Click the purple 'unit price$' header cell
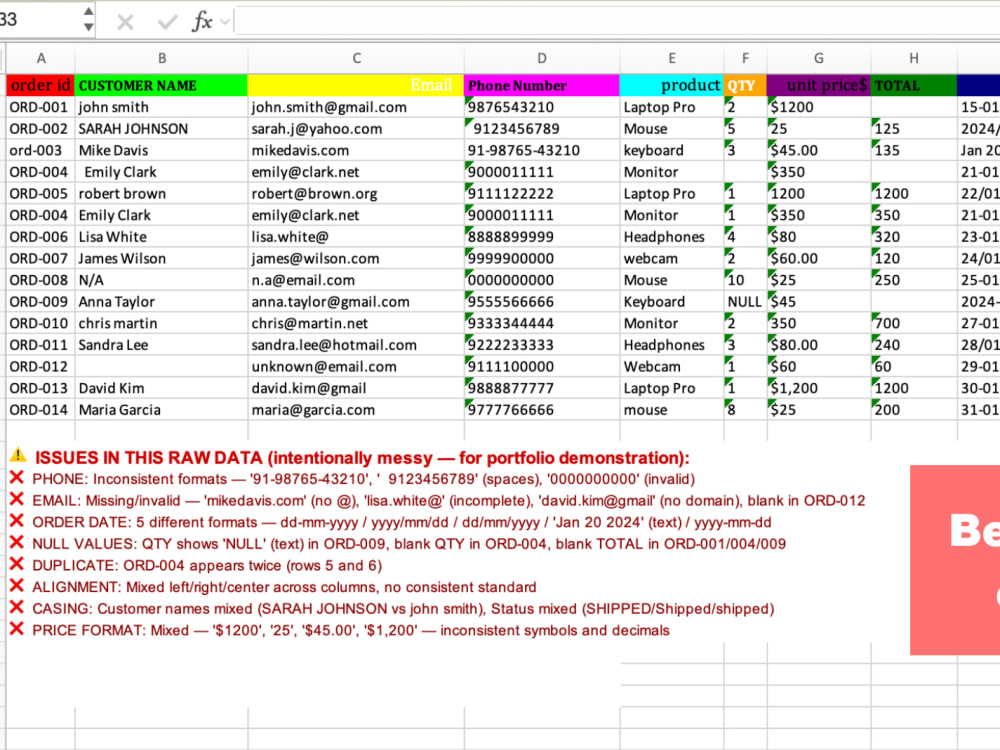Screen dimensions: 1000x750 [x=819, y=85]
